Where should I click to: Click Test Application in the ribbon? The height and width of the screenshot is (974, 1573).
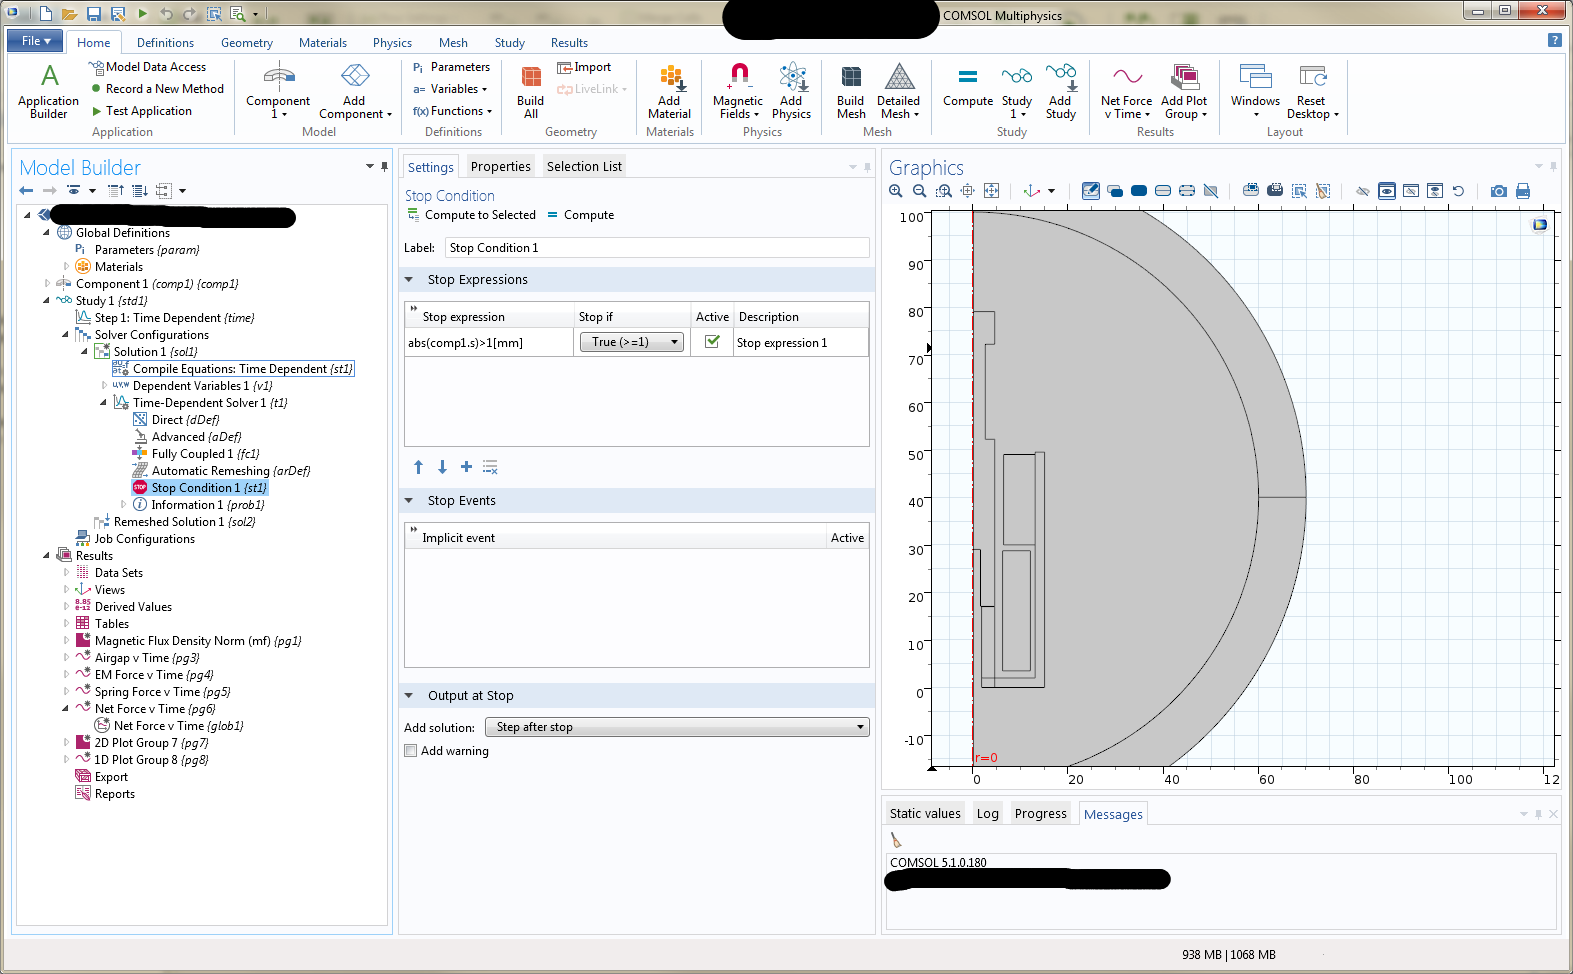click(x=148, y=111)
